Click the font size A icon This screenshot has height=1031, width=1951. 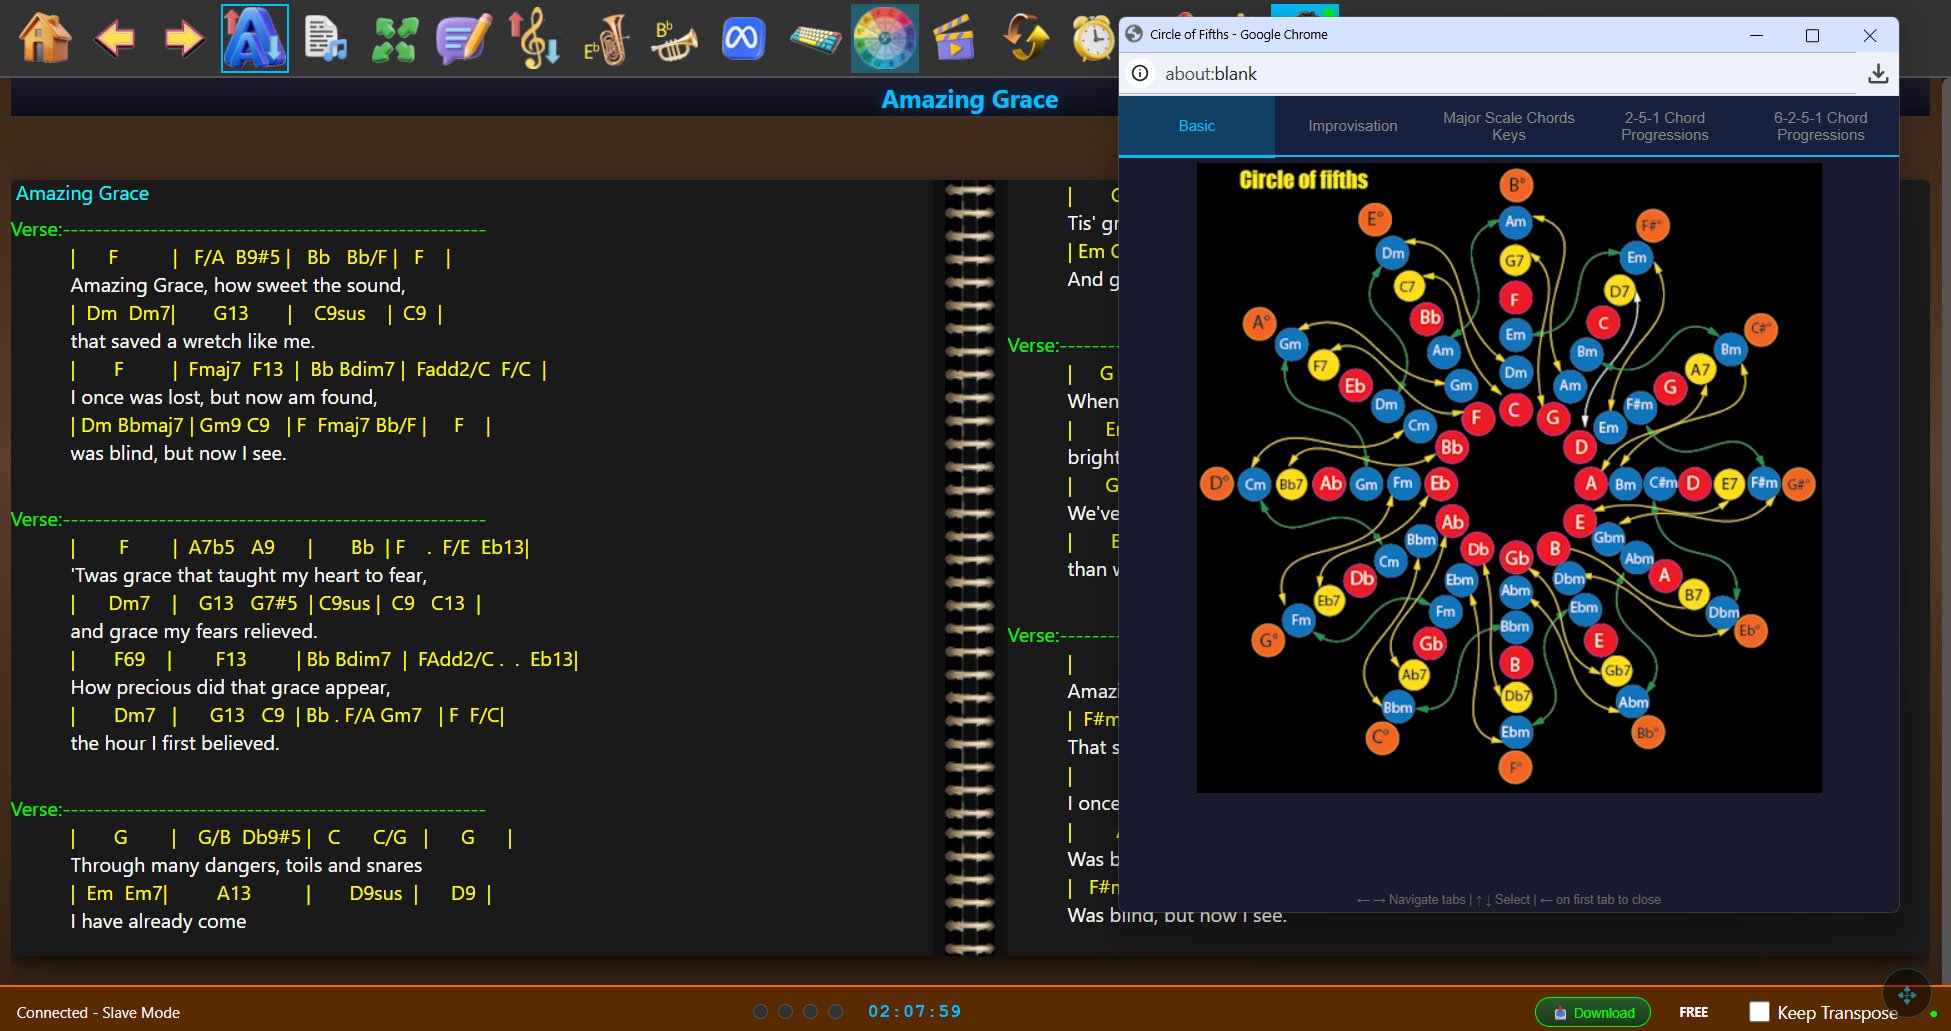pos(254,39)
